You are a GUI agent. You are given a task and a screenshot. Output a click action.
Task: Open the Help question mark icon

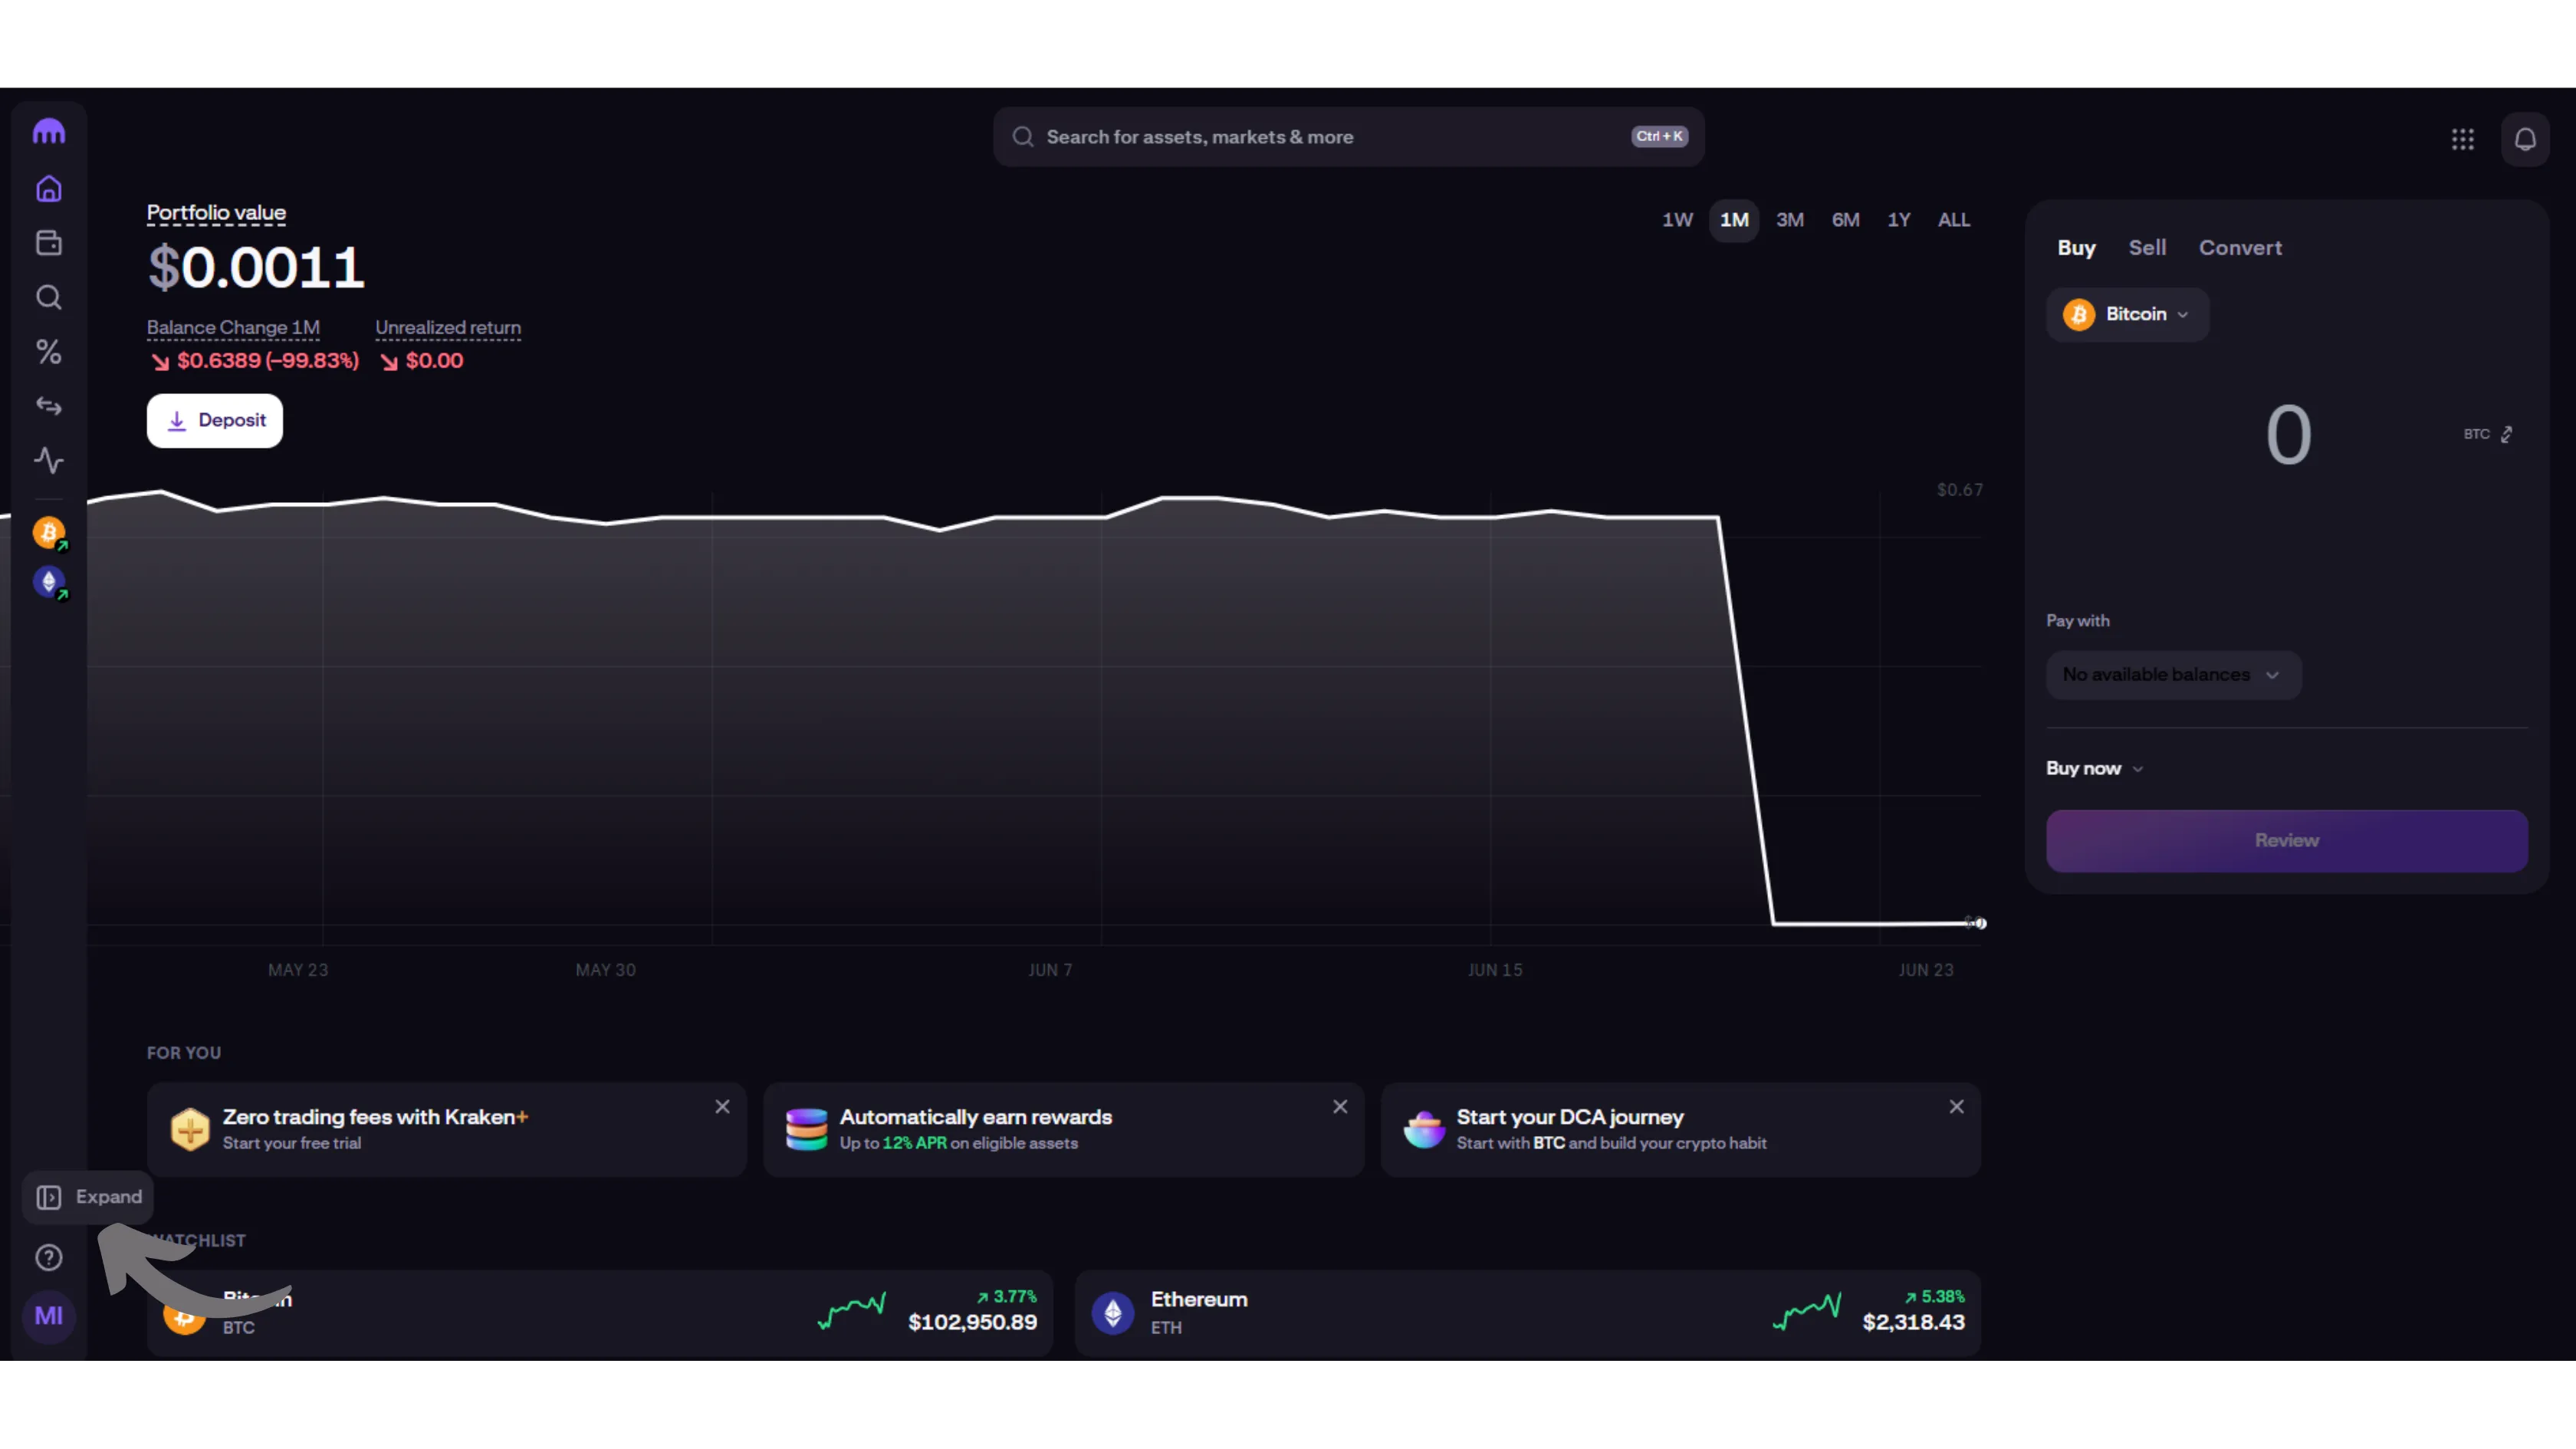48,1257
